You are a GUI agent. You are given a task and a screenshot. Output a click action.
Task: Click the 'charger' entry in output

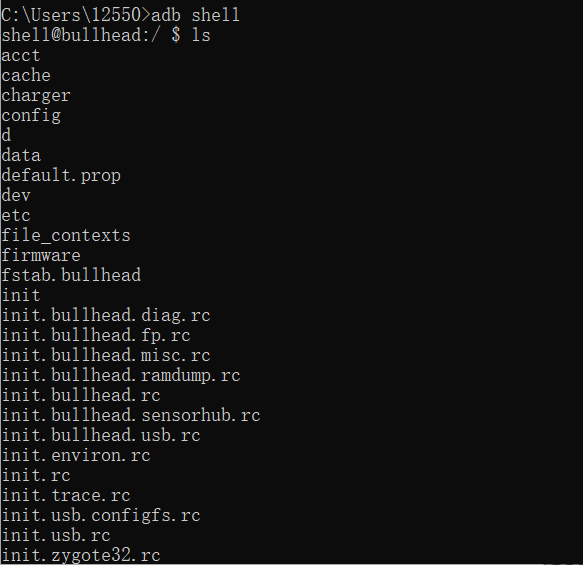point(36,96)
